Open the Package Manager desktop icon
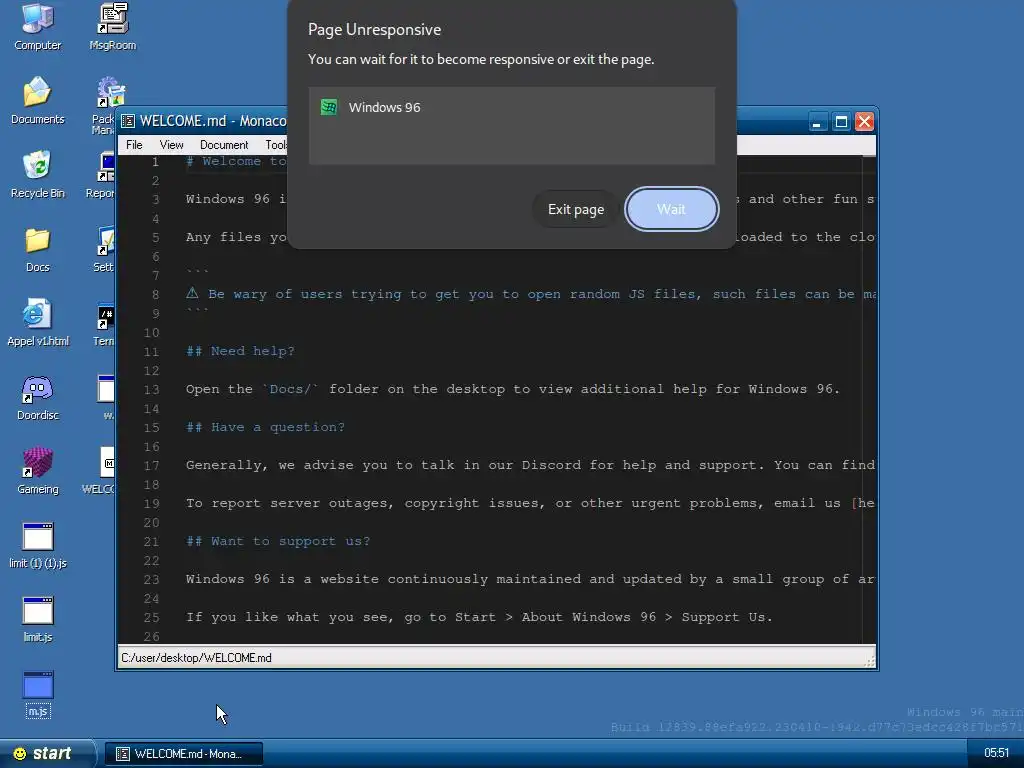 104,104
